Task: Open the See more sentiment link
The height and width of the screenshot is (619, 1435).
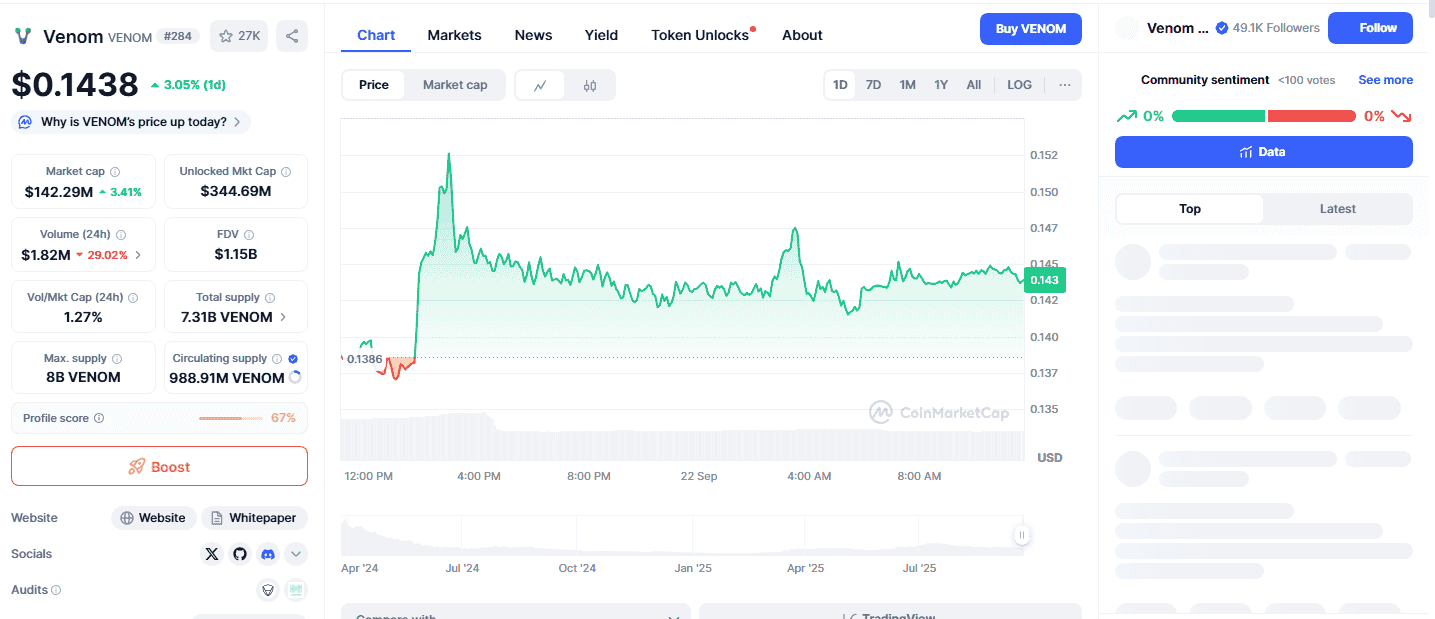Action: tap(1385, 80)
